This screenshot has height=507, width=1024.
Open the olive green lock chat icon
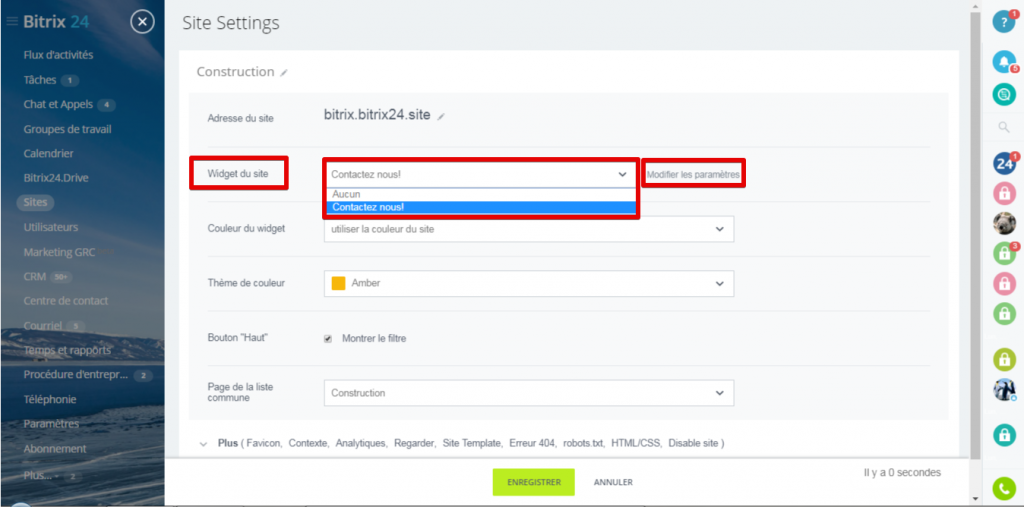click(1004, 359)
